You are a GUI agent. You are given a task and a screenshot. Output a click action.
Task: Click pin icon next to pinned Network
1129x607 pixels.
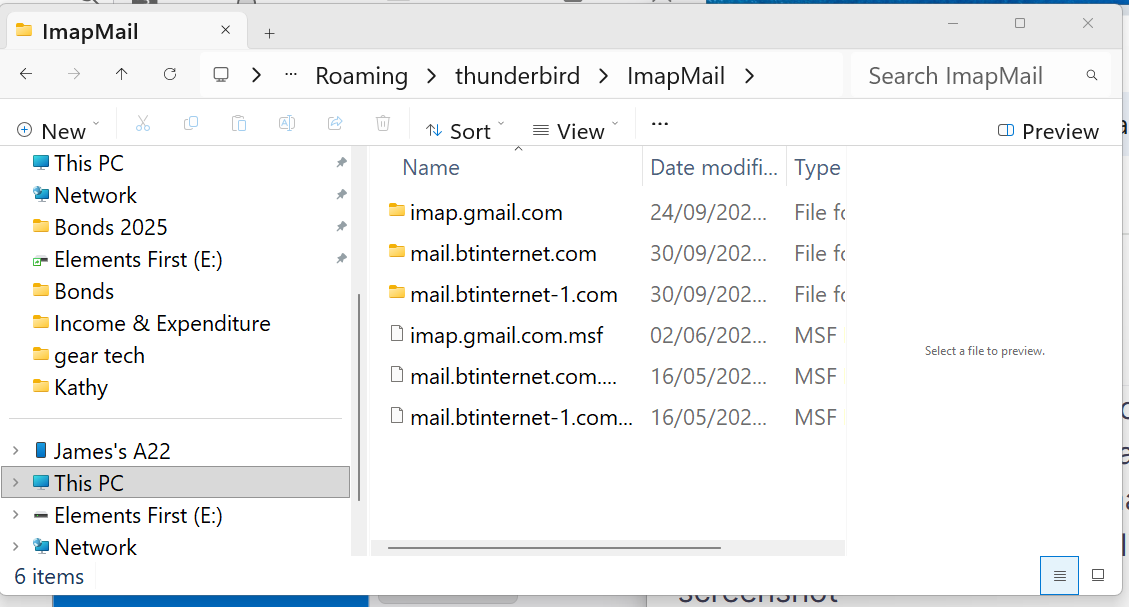[x=341, y=194]
